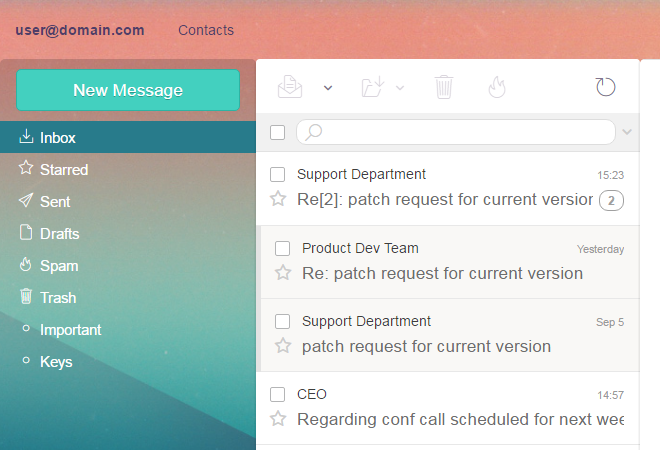The height and width of the screenshot is (450, 660).
Task: Click the New Message button
Action: (x=128, y=90)
